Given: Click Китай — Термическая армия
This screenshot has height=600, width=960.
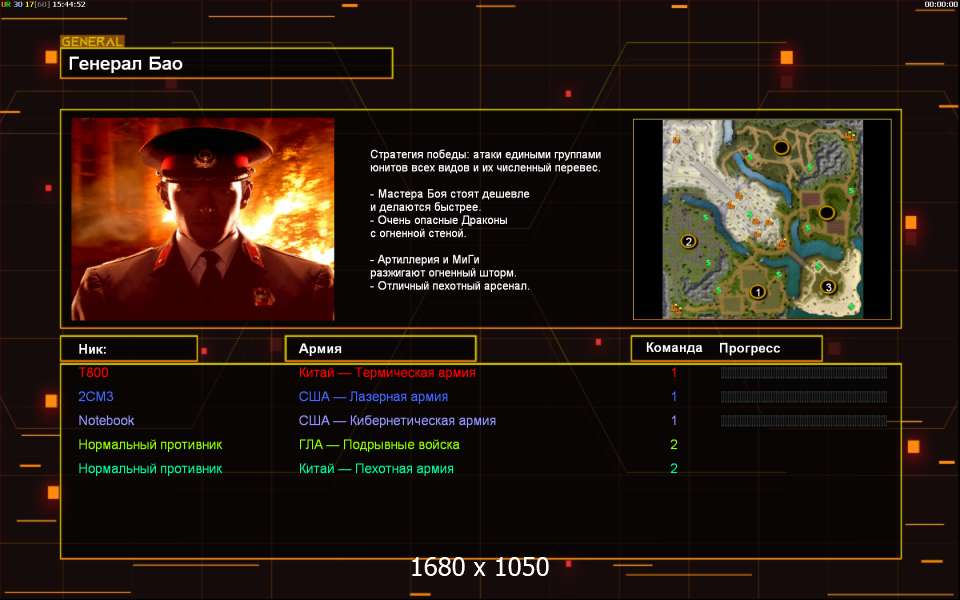Looking at the screenshot, I should pyautogui.click(x=387, y=372).
